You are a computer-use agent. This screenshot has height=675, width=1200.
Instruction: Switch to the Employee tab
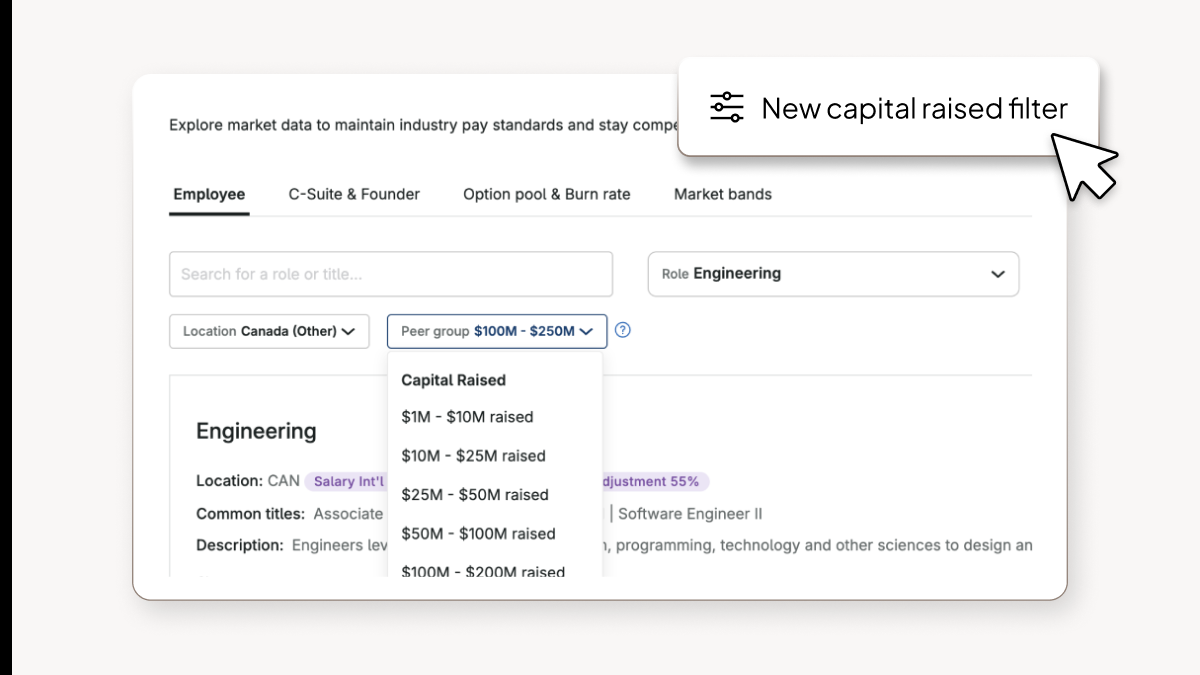point(209,194)
